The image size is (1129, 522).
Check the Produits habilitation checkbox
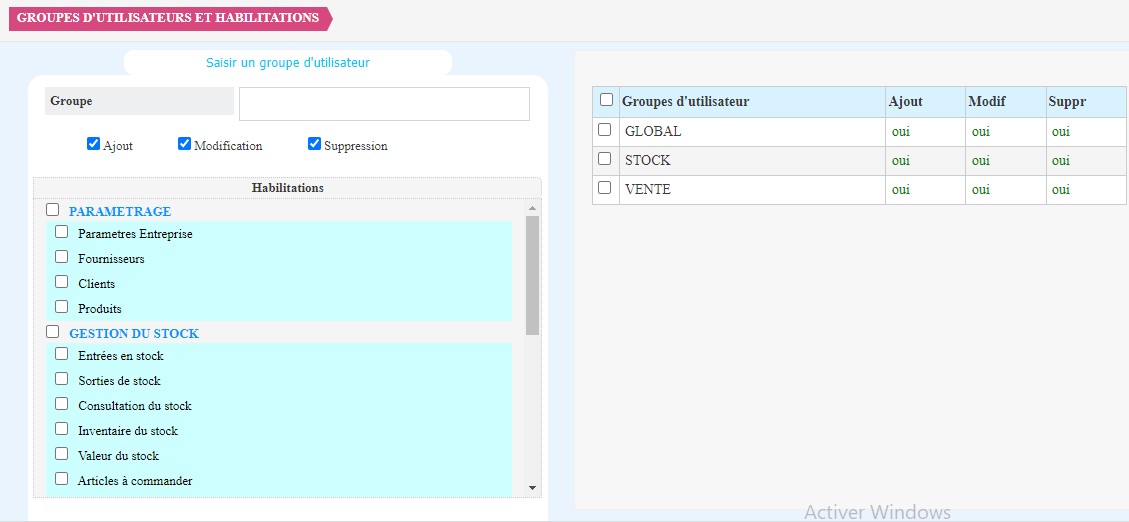point(62,307)
